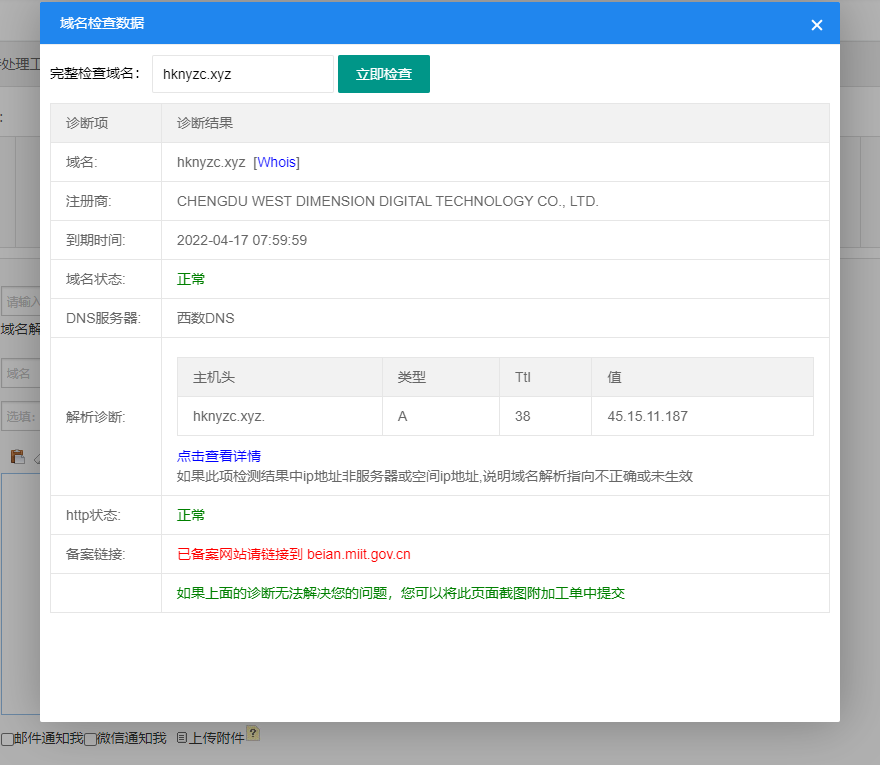Image resolution: width=880 pixels, height=765 pixels.
Task: Enable the 微信通知我 checkbox
Action: pos(90,739)
